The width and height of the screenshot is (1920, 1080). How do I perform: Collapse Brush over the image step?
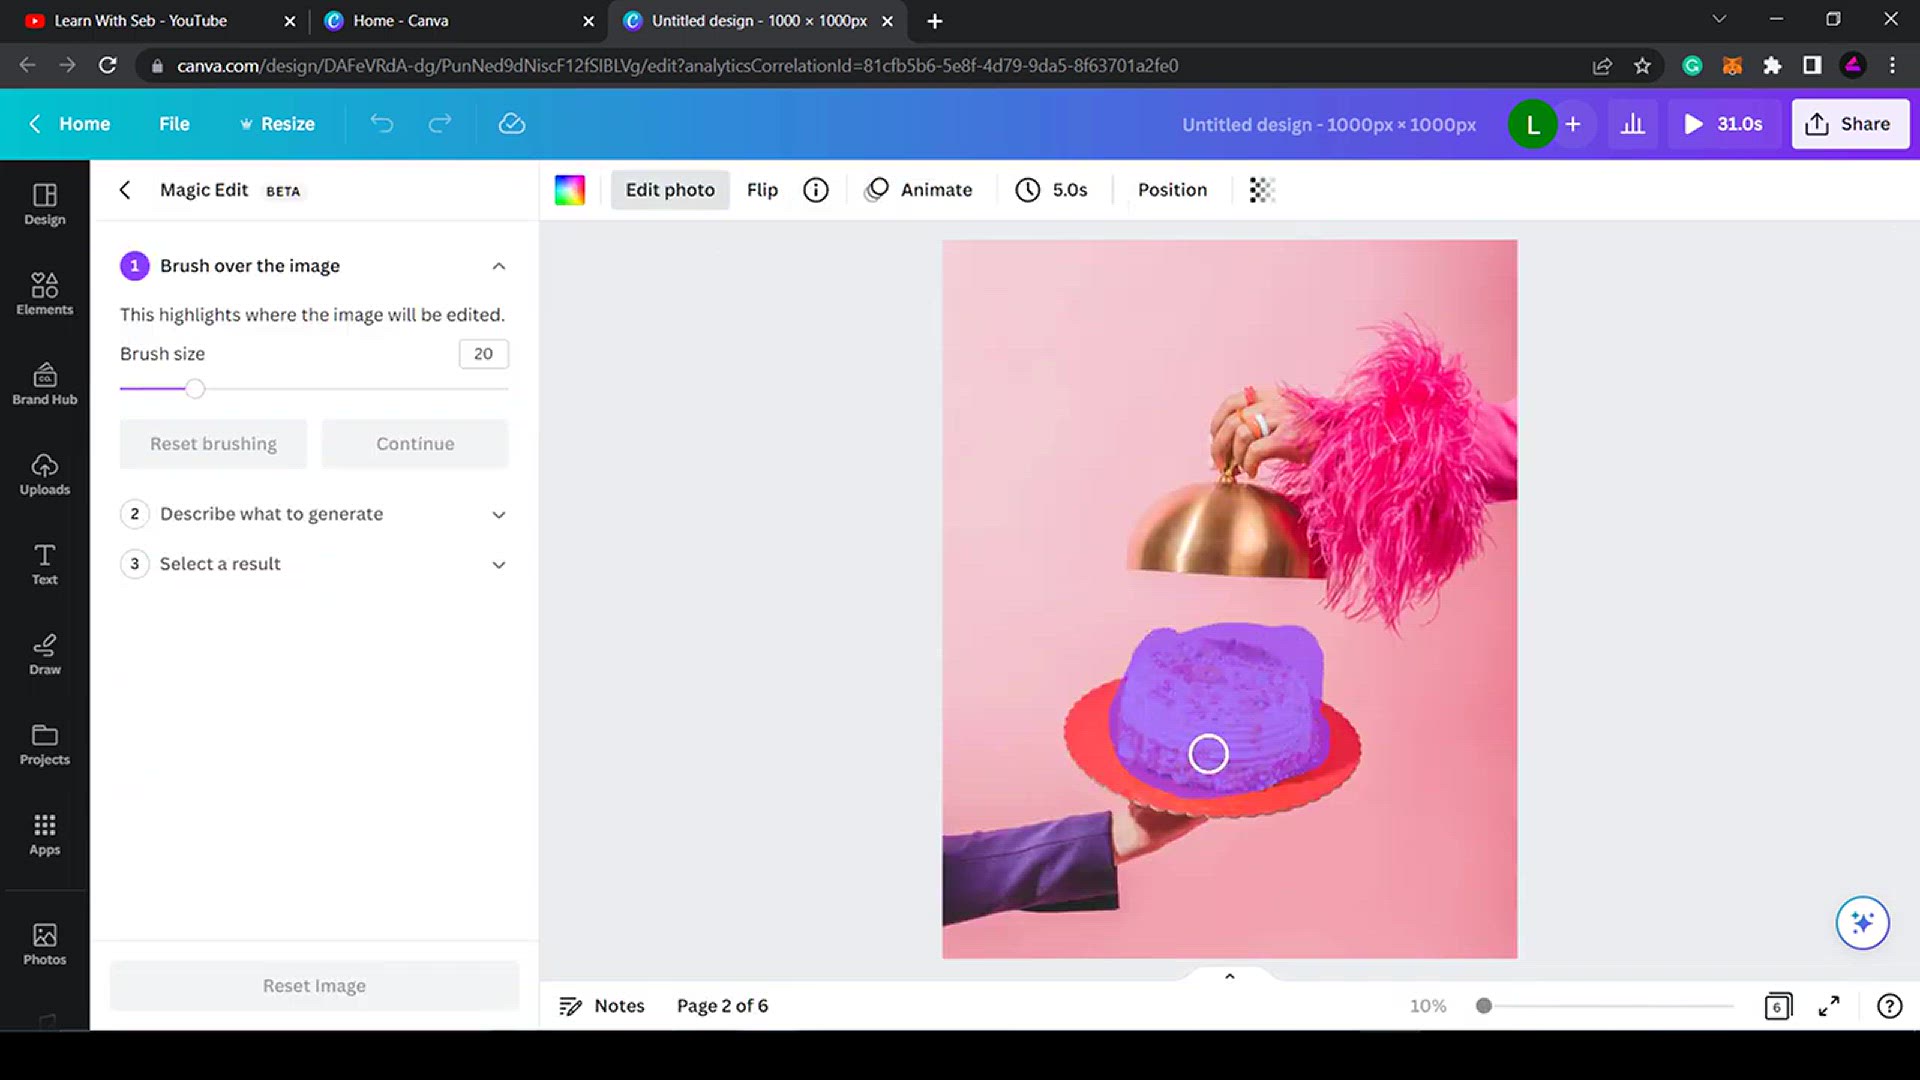coord(499,266)
